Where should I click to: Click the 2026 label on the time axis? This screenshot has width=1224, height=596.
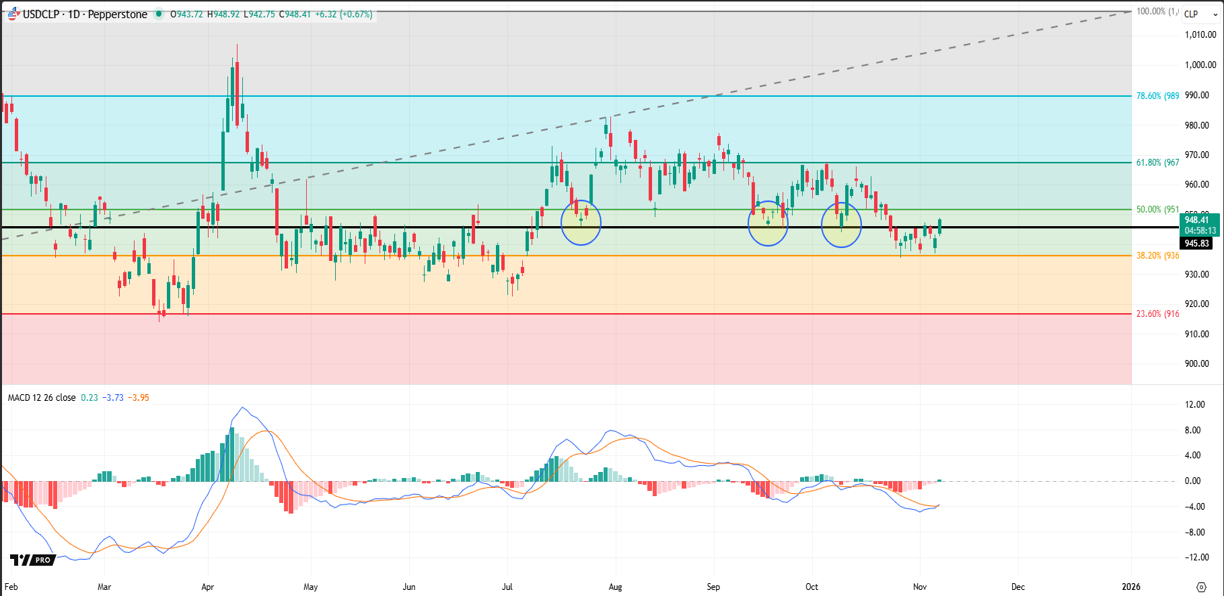point(1131,587)
